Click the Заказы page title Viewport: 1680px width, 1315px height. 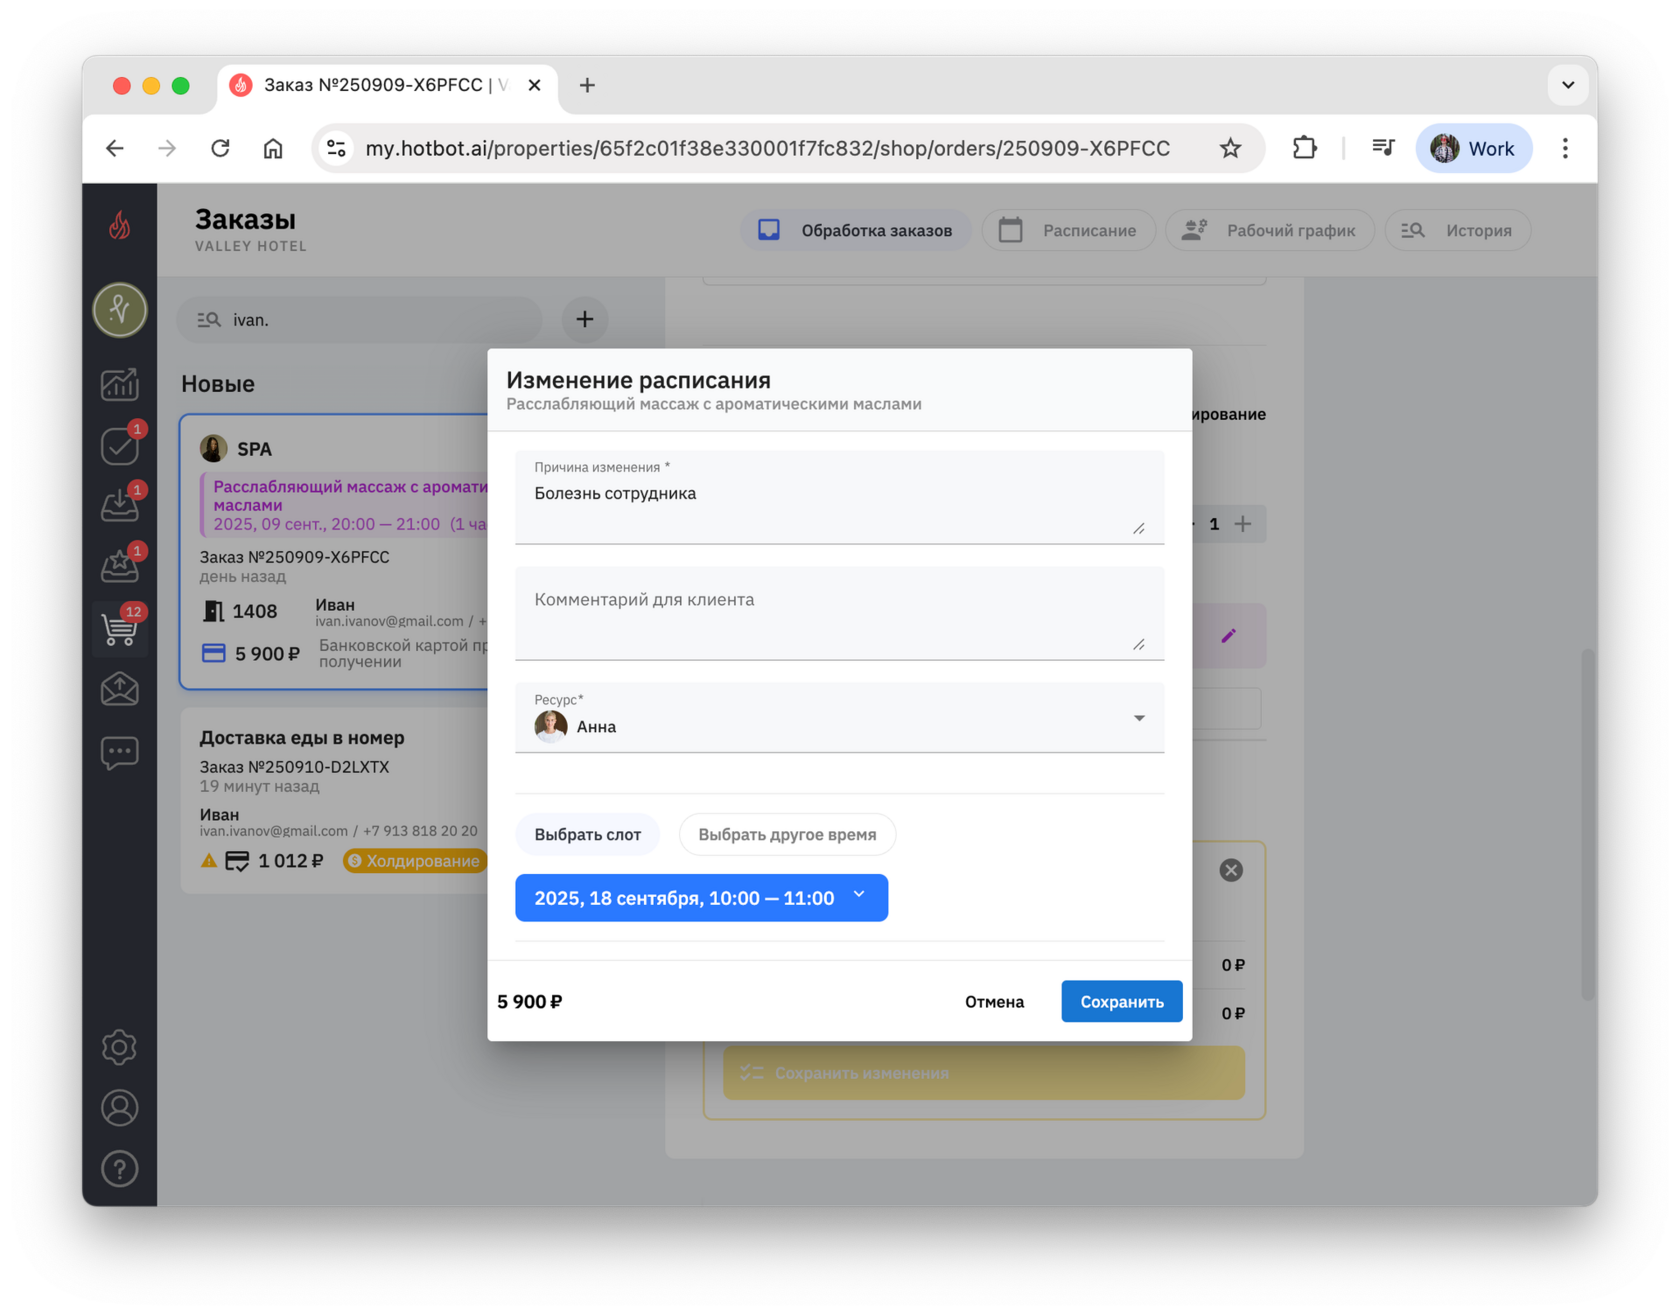[245, 219]
